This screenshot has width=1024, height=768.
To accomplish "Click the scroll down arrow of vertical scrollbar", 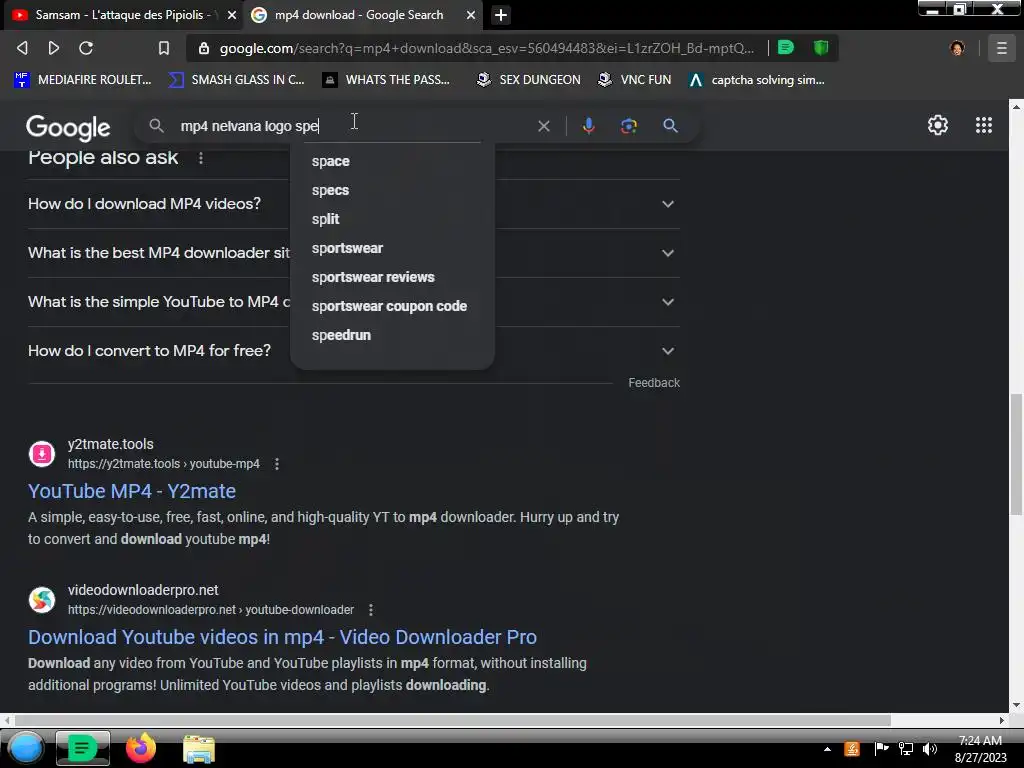I will coord(1016,705).
